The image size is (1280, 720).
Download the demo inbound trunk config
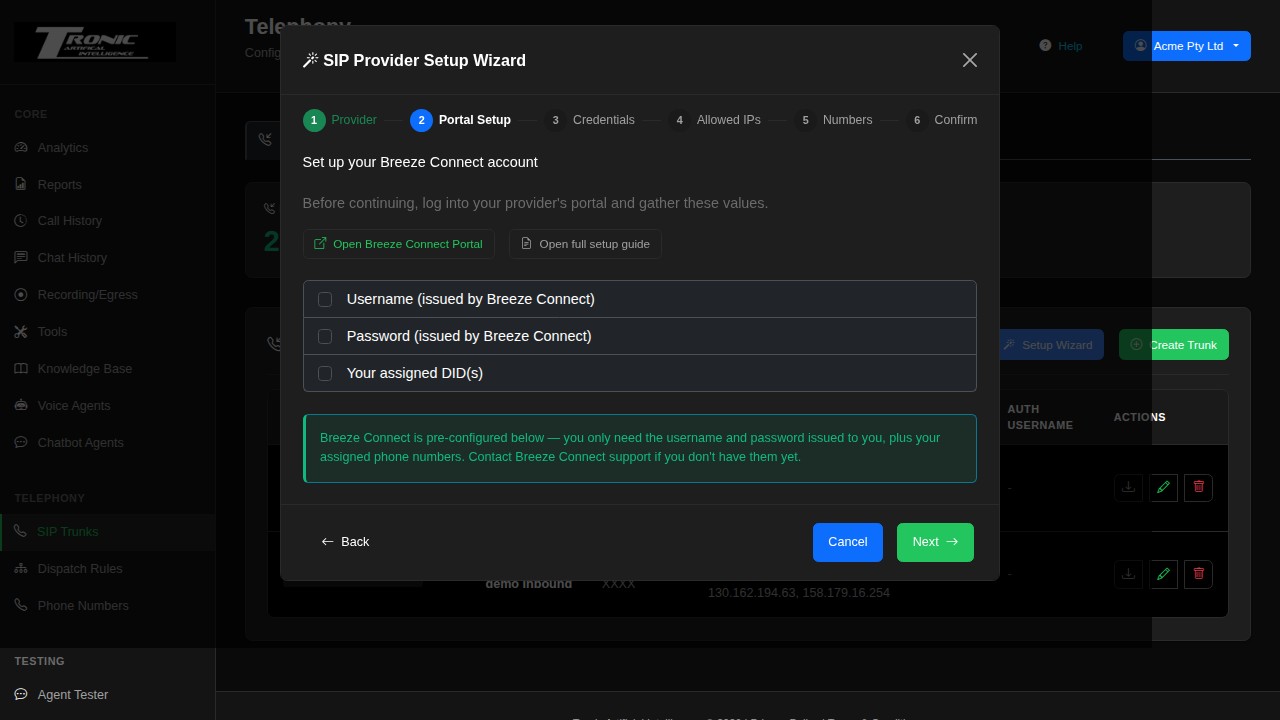[1128, 574]
